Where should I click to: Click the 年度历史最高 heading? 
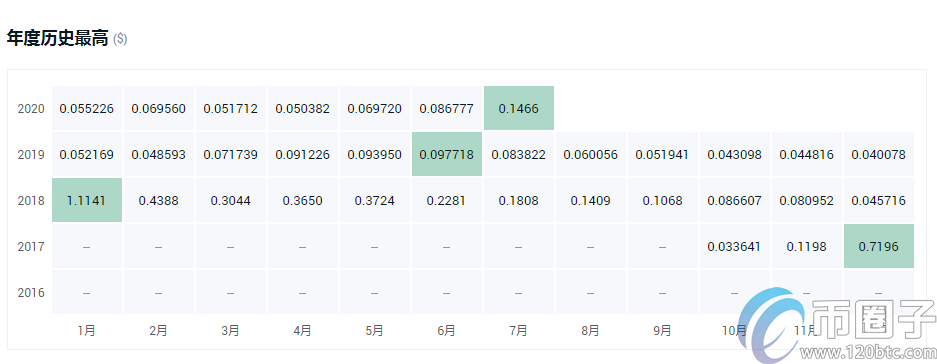click(x=57, y=39)
